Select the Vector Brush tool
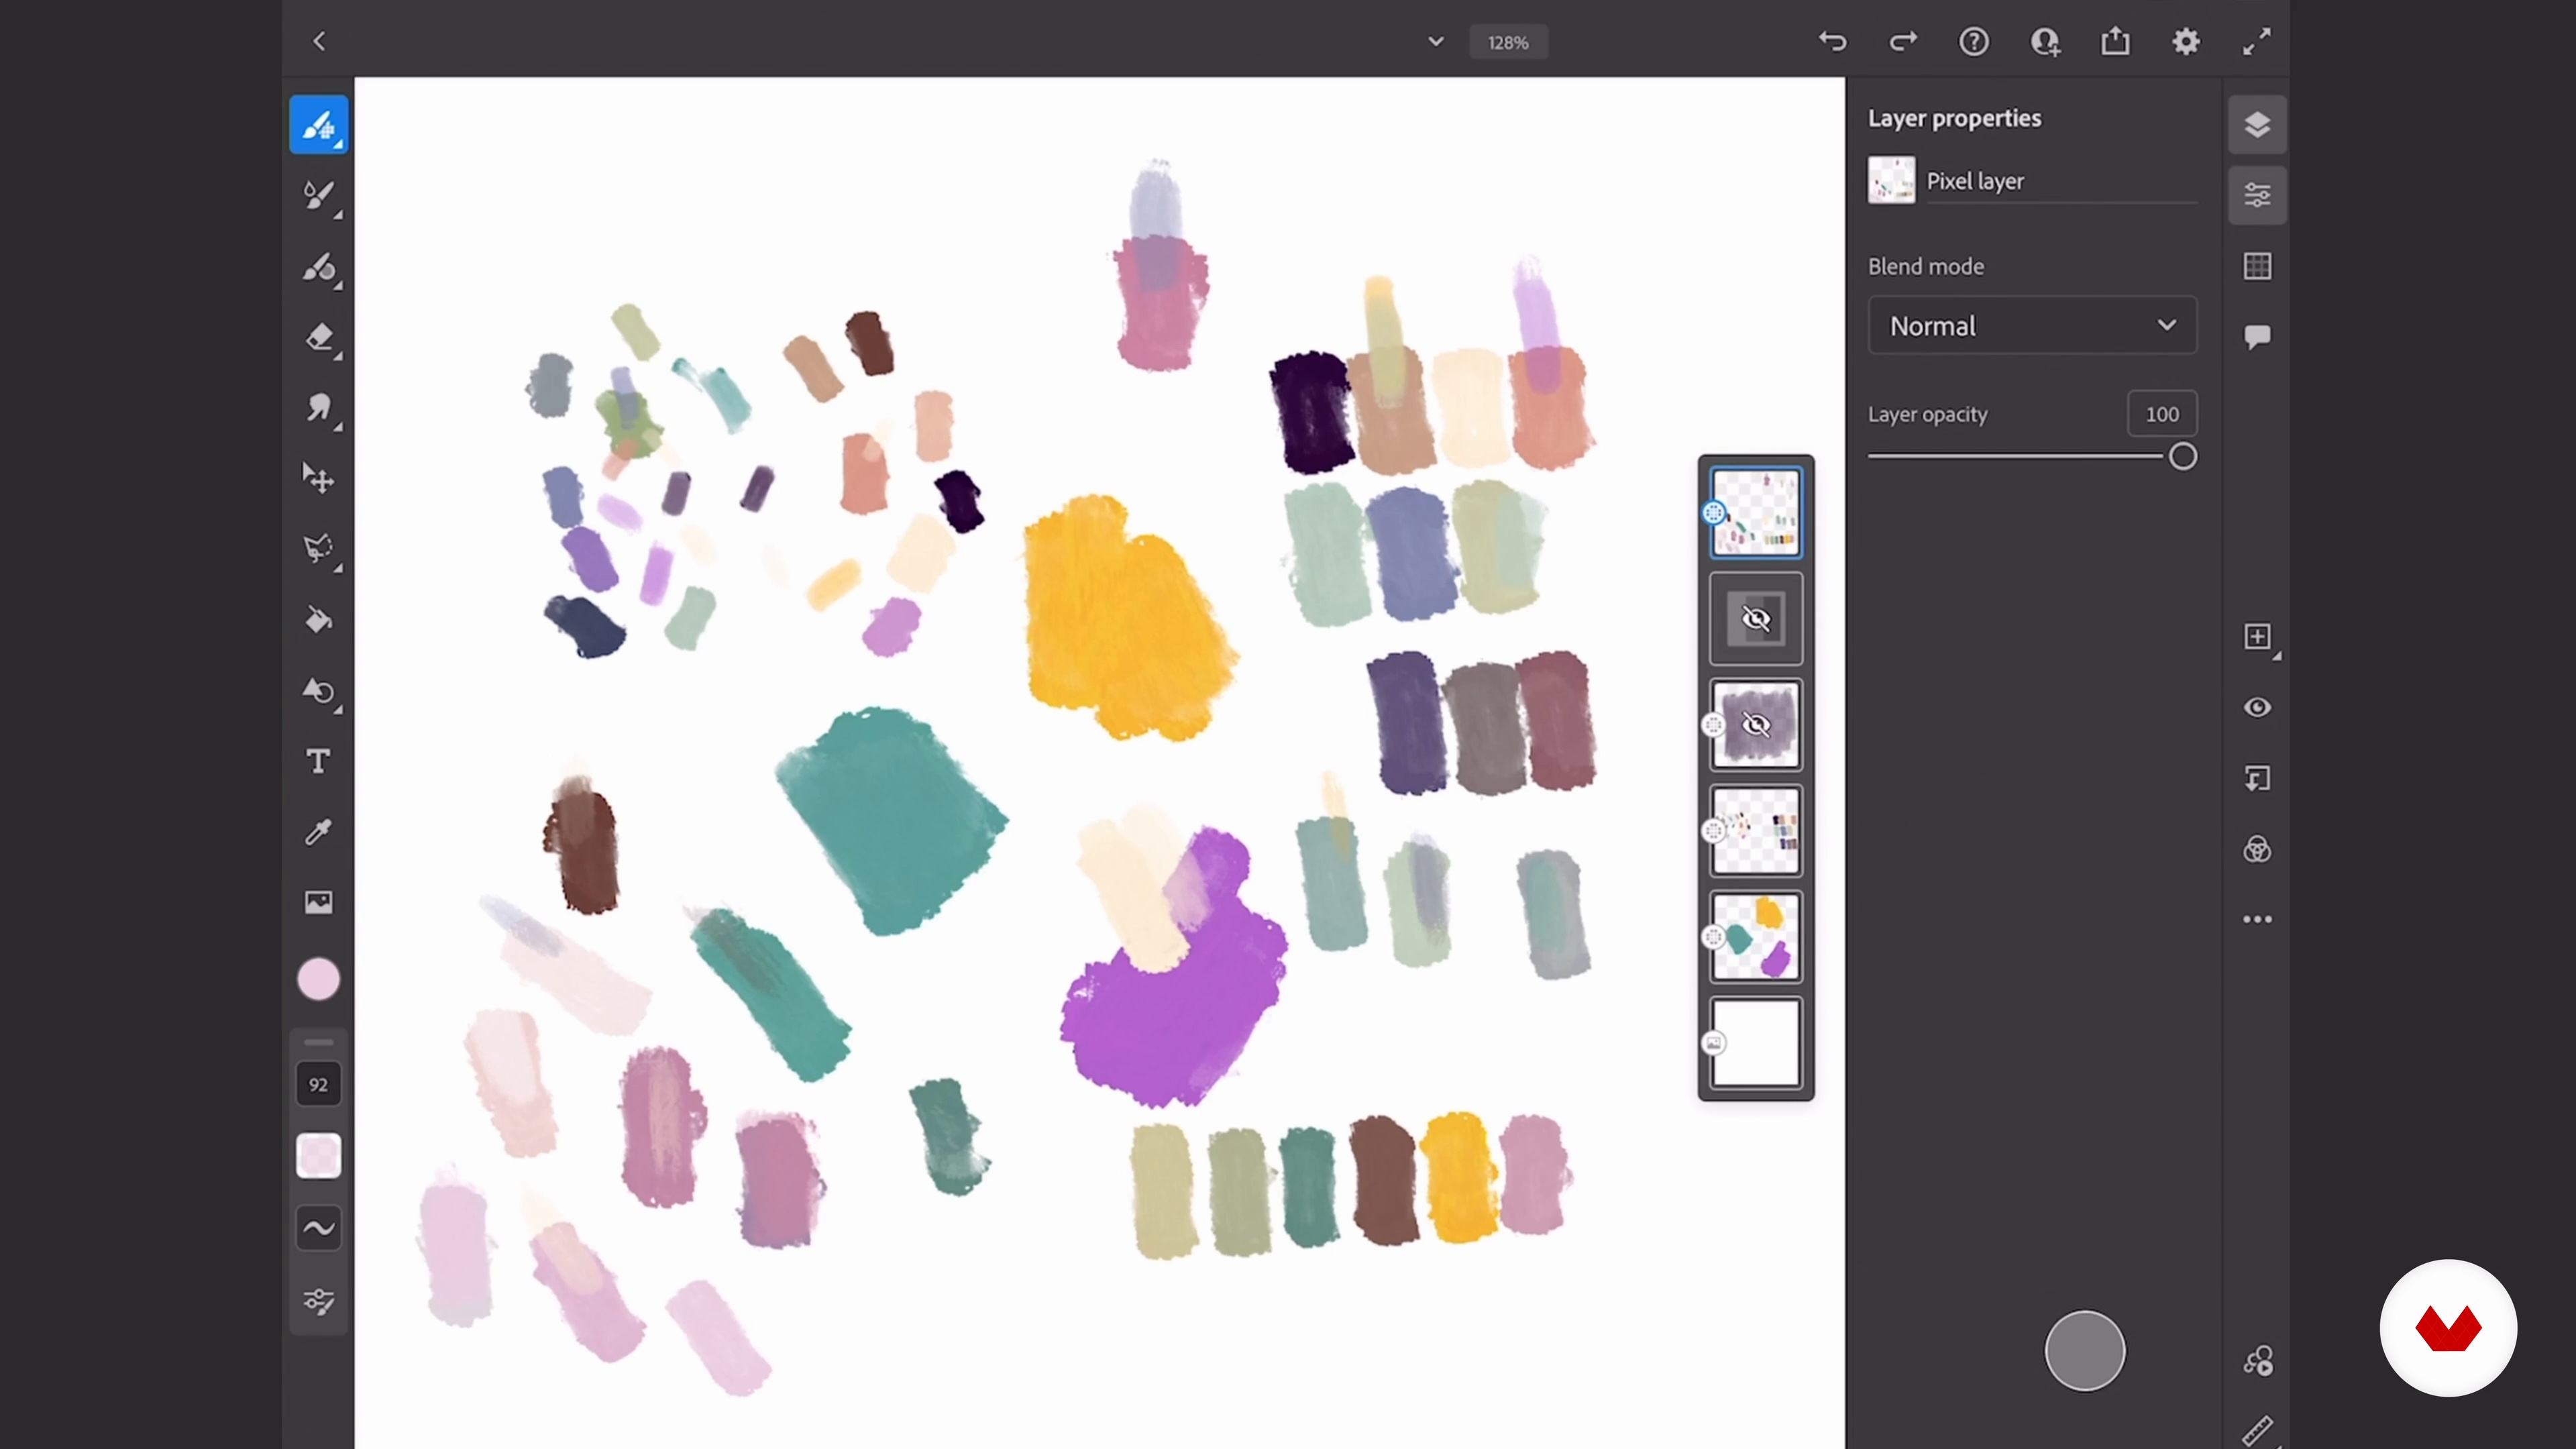2576x1449 pixels. click(x=319, y=267)
